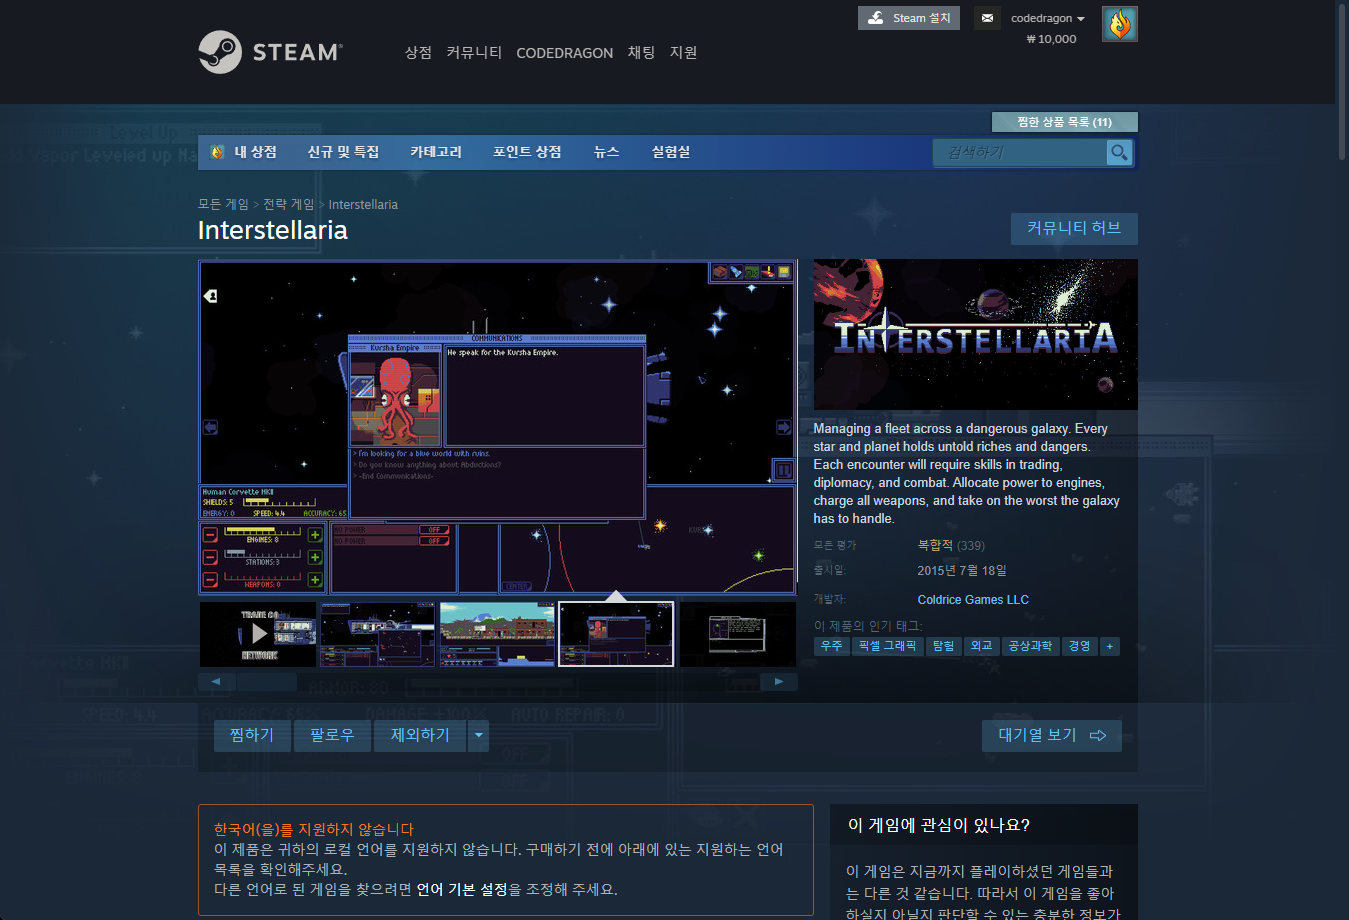Click the search magnifier icon
The height and width of the screenshot is (920, 1349).
1119,153
